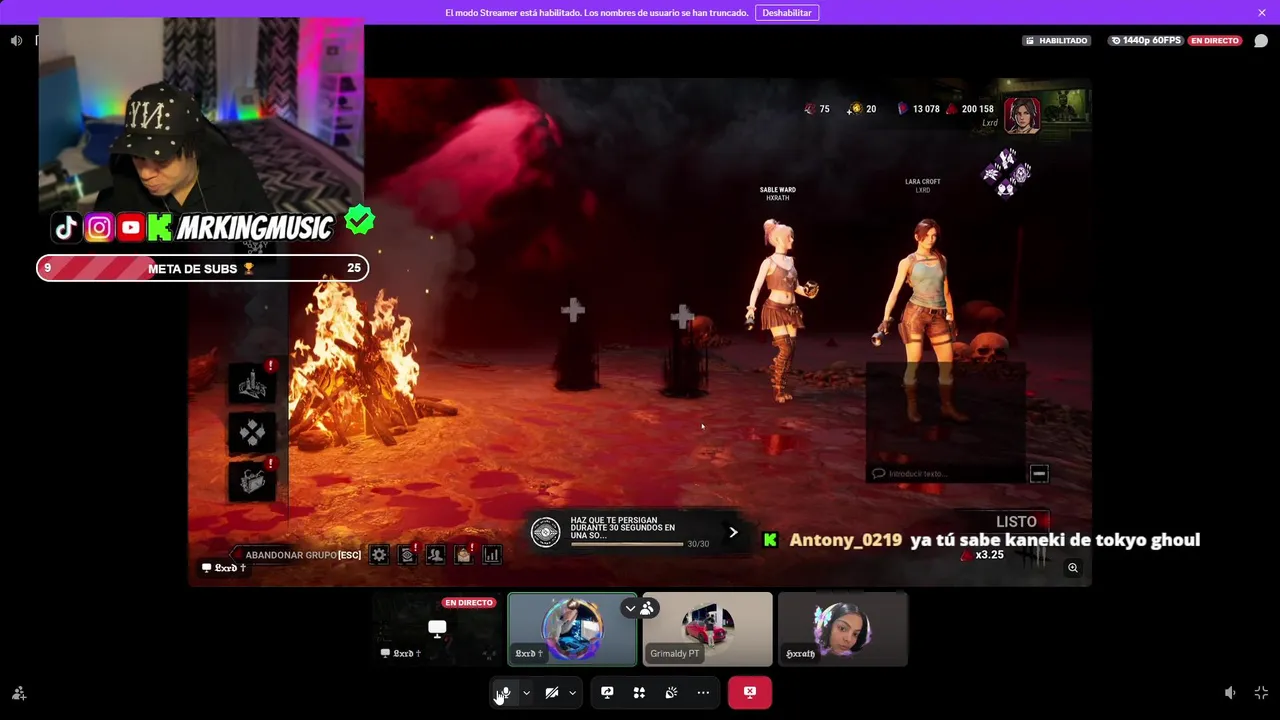Click the 75 currency counter icon

811,109
